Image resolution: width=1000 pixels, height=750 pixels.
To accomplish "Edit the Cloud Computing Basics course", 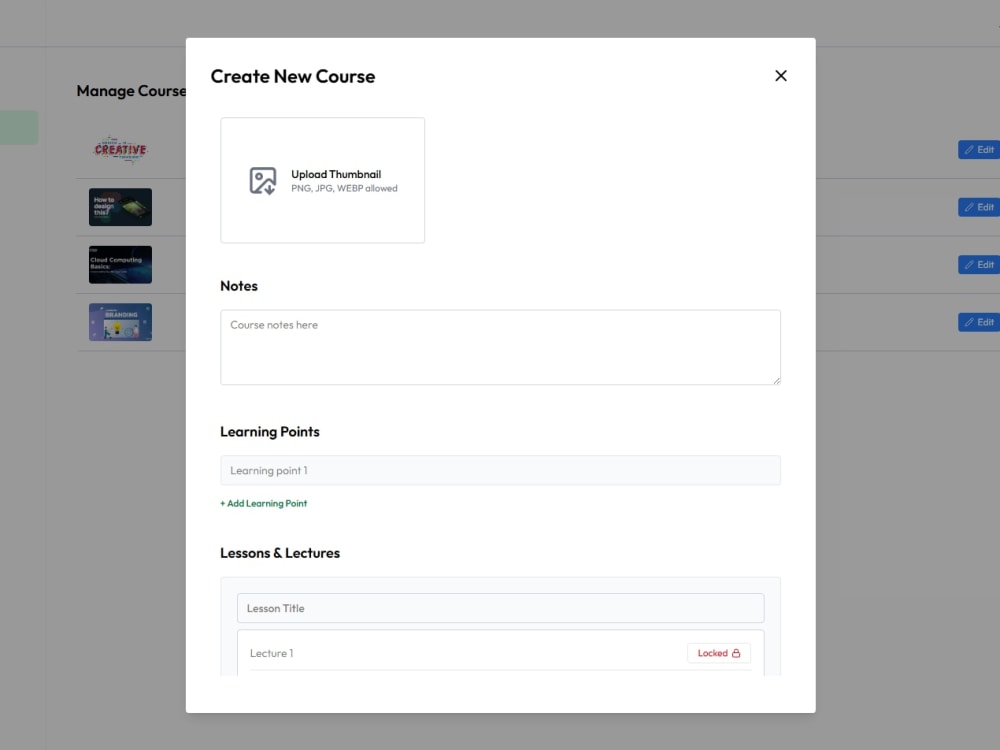I will tap(979, 265).
